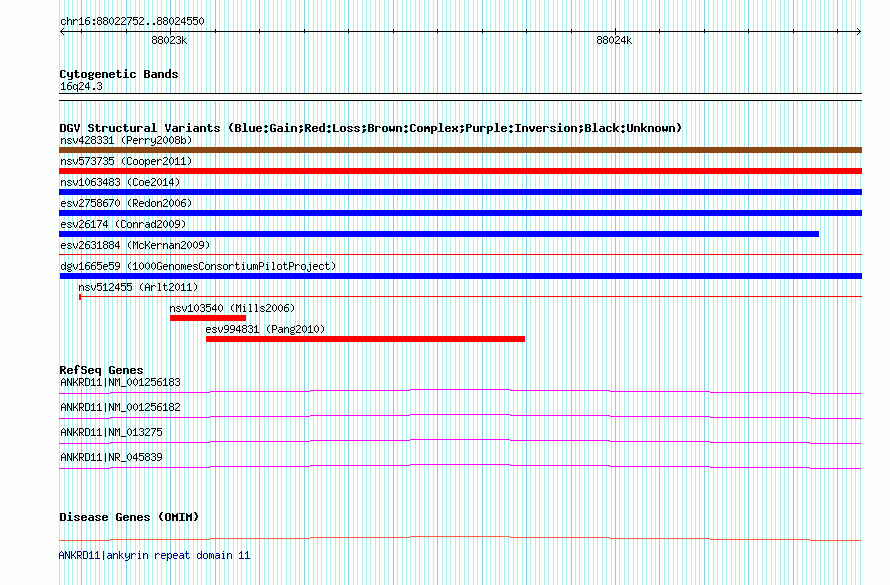Open variant nsv428331 (Perry2008b) label
The image size is (890, 585).
pyautogui.click(x=126, y=140)
